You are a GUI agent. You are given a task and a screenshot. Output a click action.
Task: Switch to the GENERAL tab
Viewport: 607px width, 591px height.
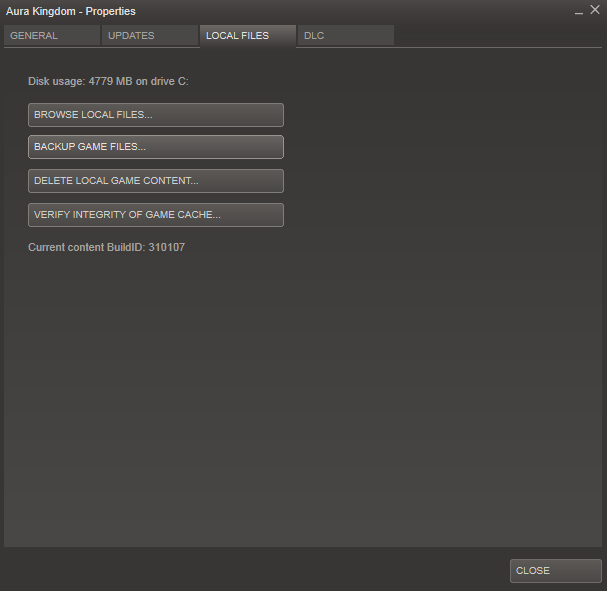point(52,36)
